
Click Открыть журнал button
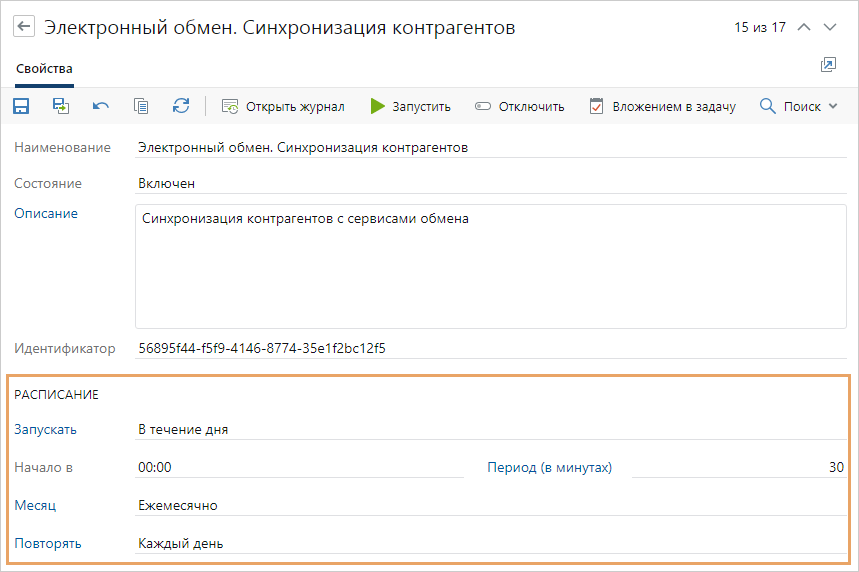[x=283, y=106]
